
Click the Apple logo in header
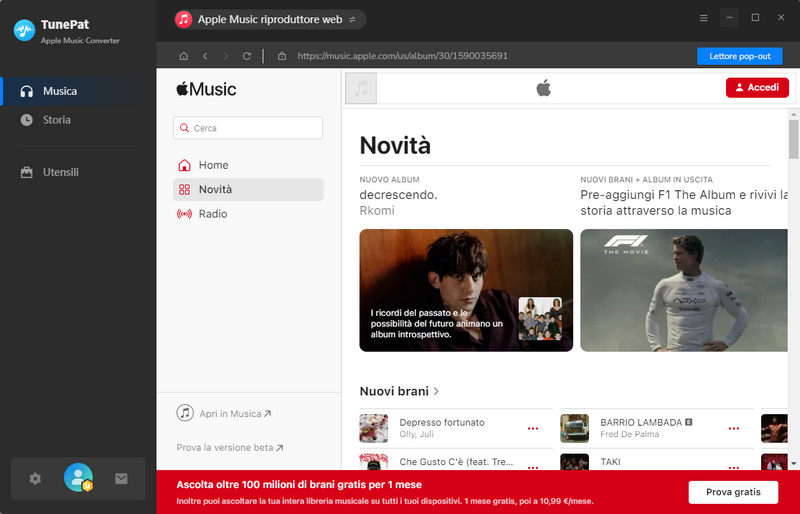point(544,88)
